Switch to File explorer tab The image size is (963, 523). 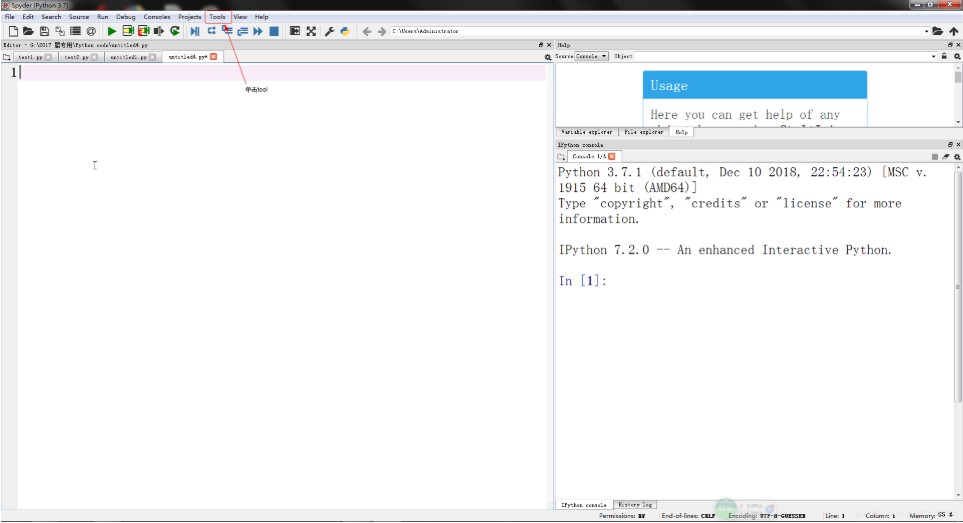pyautogui.click(x=644, y=132)
